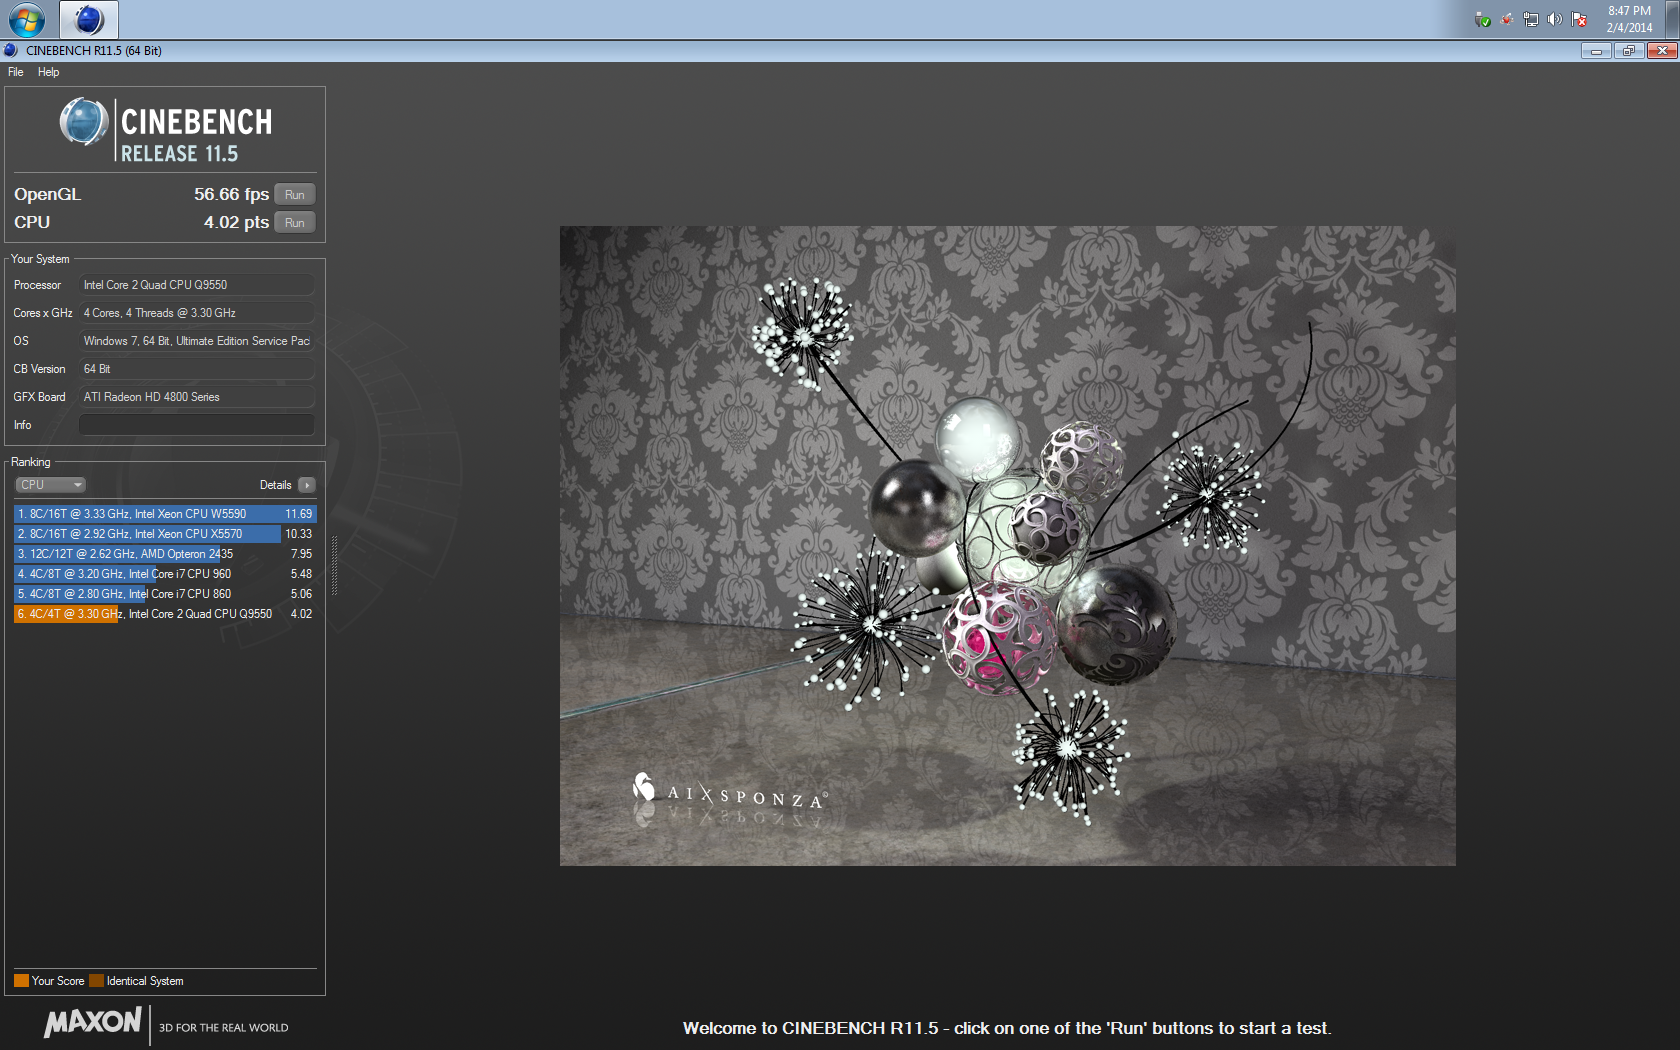Screen dimensions: 1680x1050
Task: Click the Processor field
Action: [x=197, y=285]
